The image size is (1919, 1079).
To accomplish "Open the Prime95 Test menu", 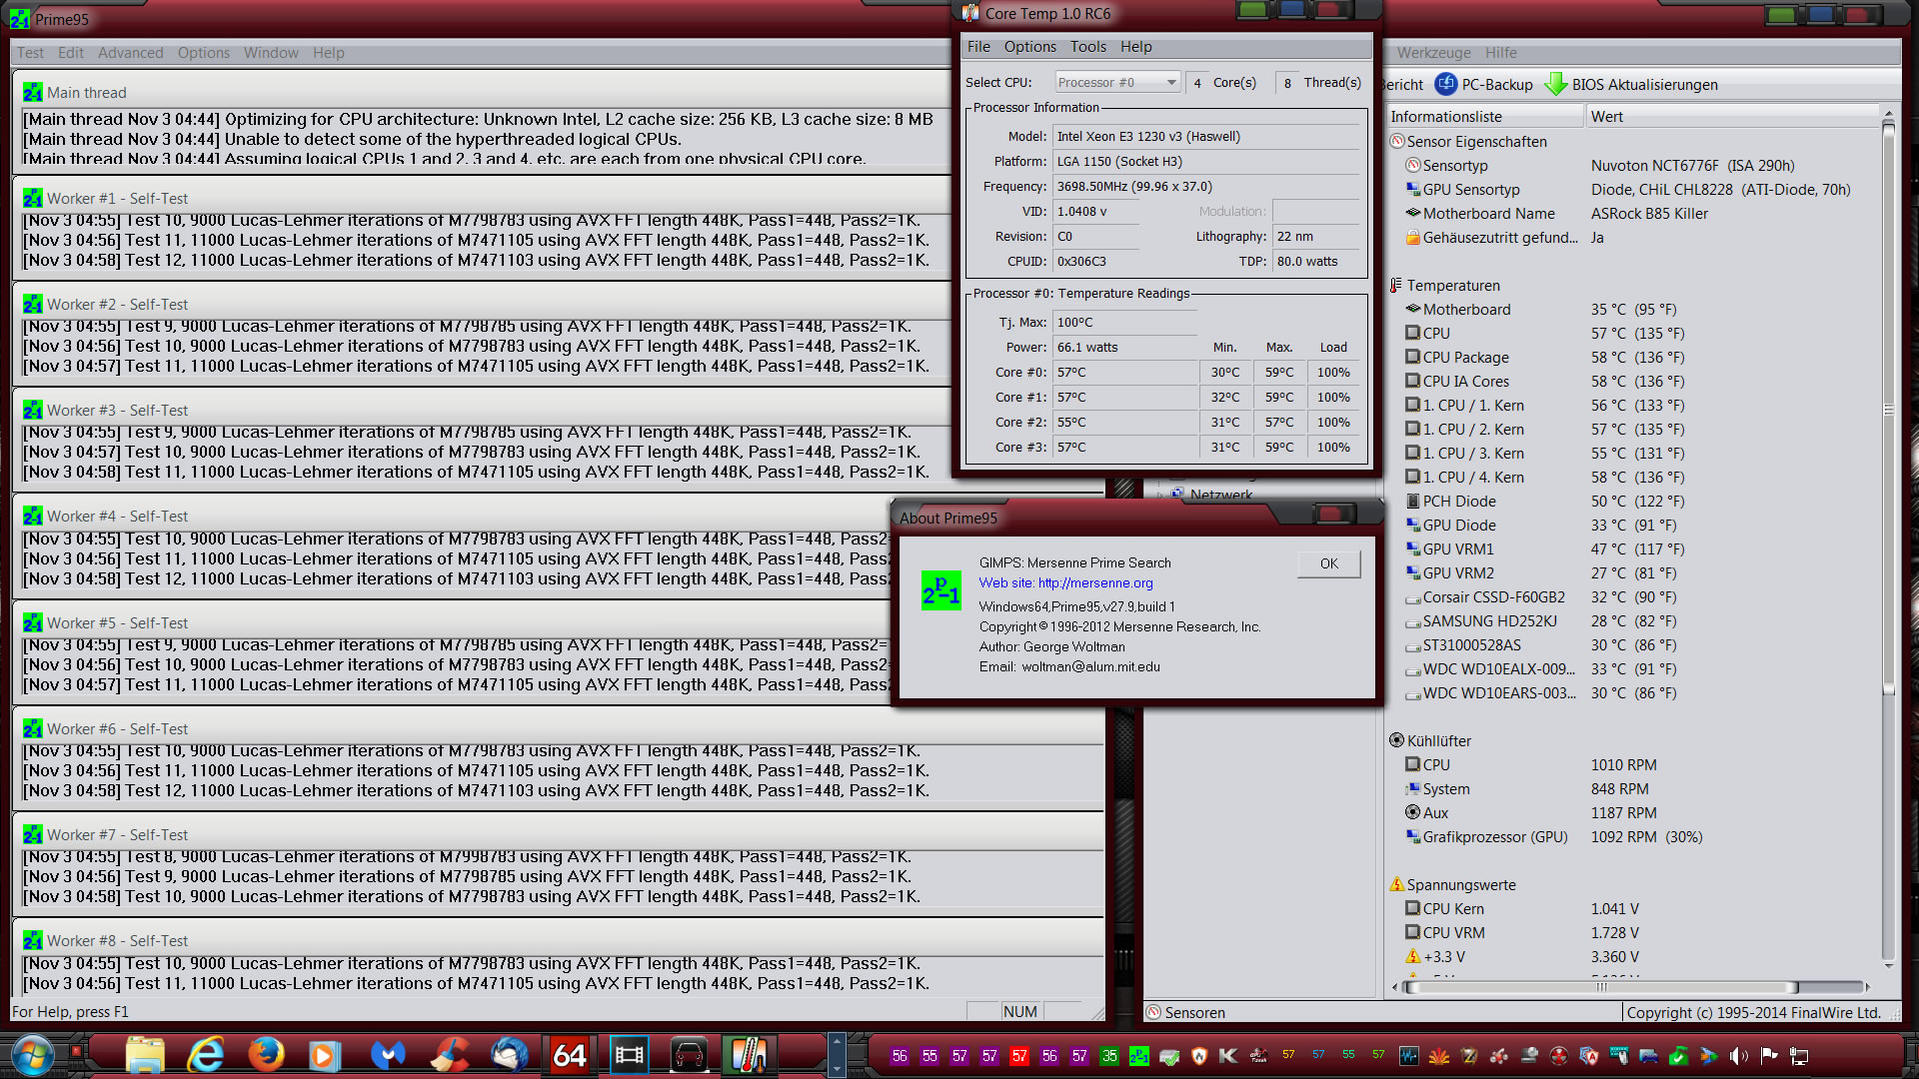I will 30,53.
